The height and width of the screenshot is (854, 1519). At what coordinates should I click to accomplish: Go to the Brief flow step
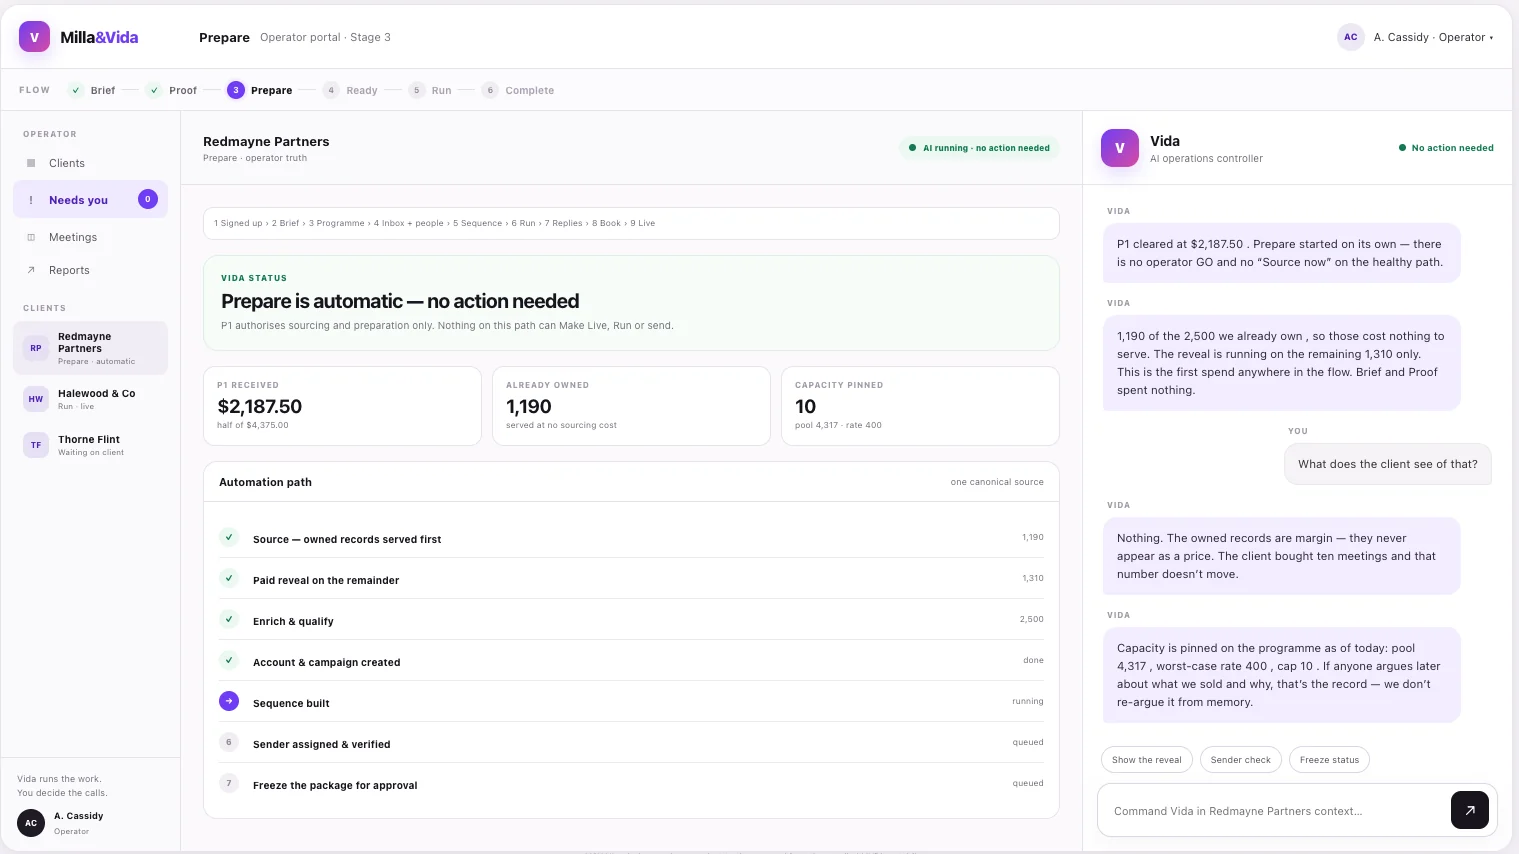[x=91, y=90]
